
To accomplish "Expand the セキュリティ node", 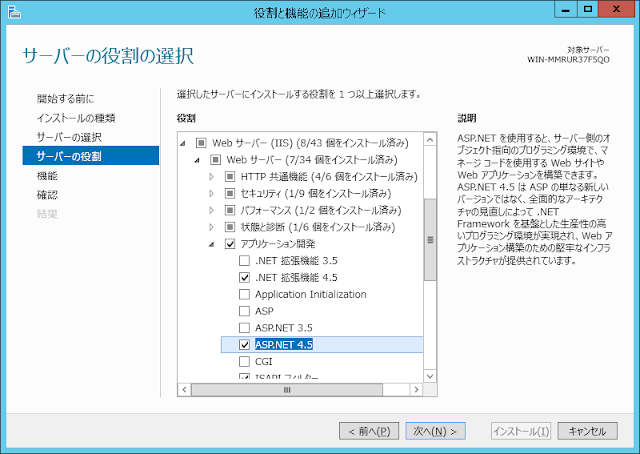I will coord(211,193).
